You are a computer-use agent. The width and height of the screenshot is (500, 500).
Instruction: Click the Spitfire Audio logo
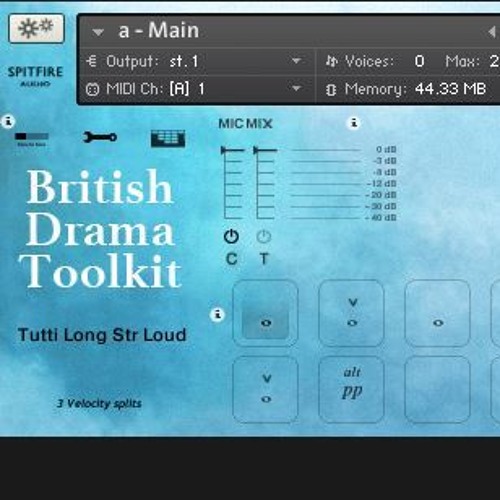coord(35,76)
